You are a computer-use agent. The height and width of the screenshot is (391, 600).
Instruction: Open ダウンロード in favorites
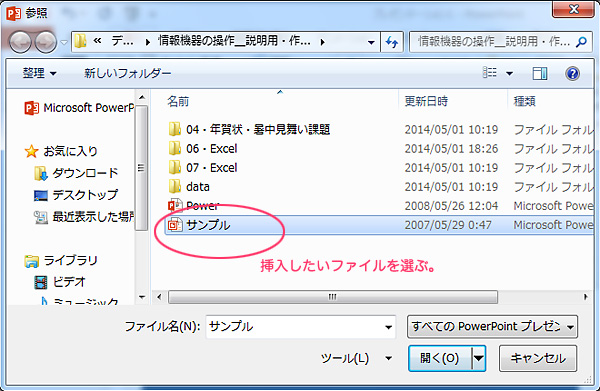pyautogui.click(x=76, y=173)
